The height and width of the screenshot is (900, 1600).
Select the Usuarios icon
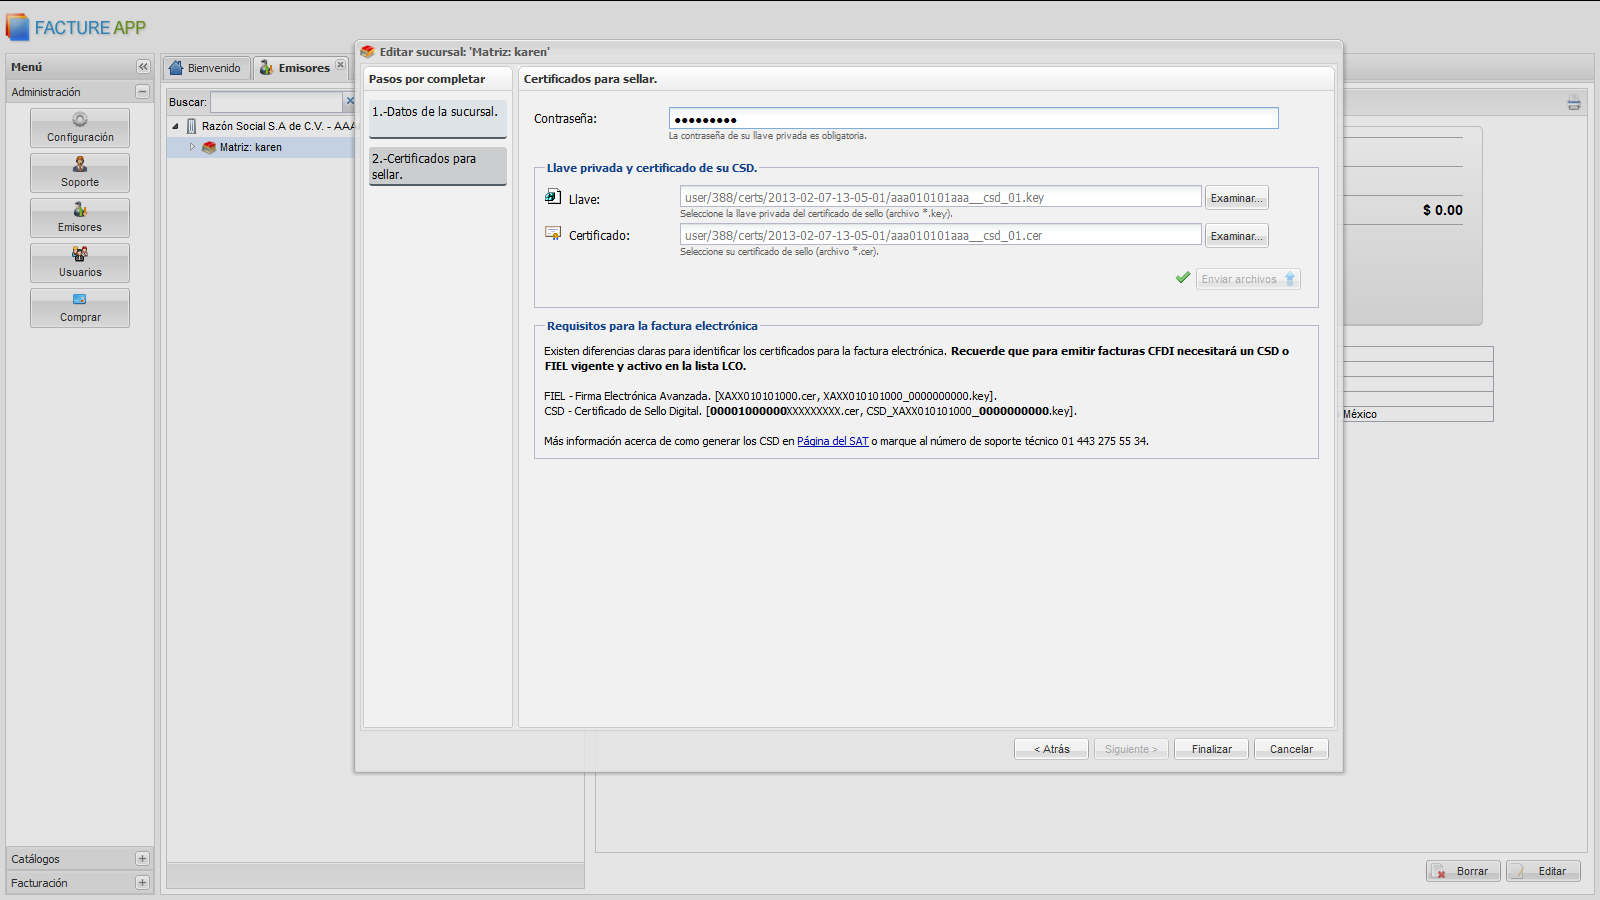(x=80, y=255)
